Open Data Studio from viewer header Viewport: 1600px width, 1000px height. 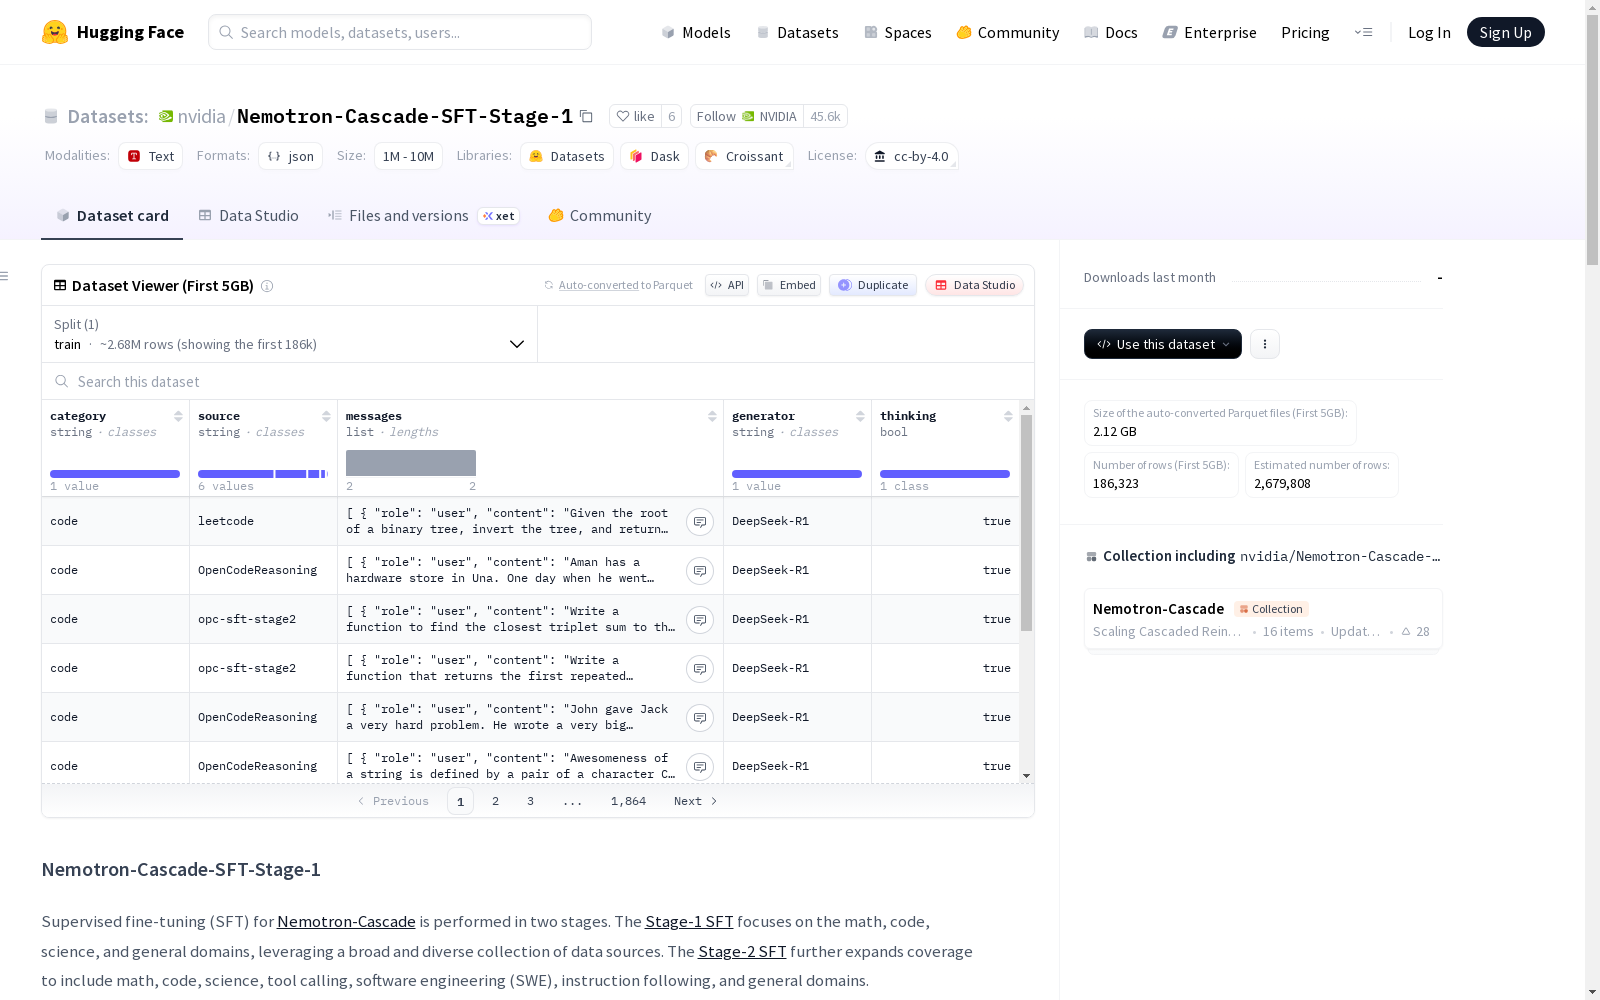[975, 285]
